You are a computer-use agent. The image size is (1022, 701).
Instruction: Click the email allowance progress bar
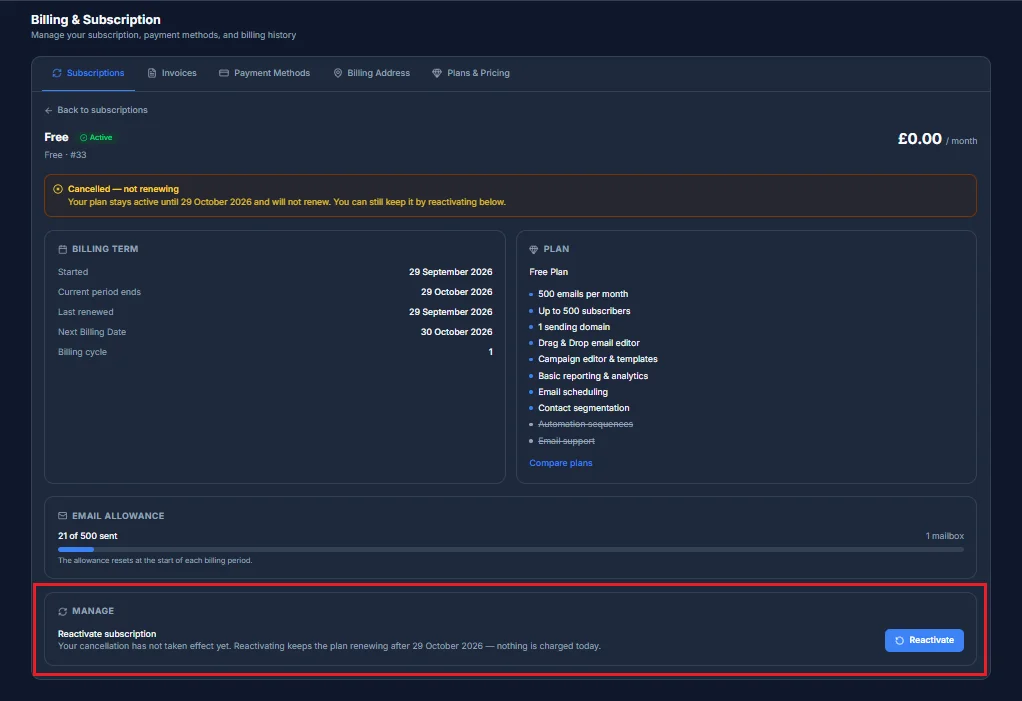pyautogui.click(x=510, y=550)
